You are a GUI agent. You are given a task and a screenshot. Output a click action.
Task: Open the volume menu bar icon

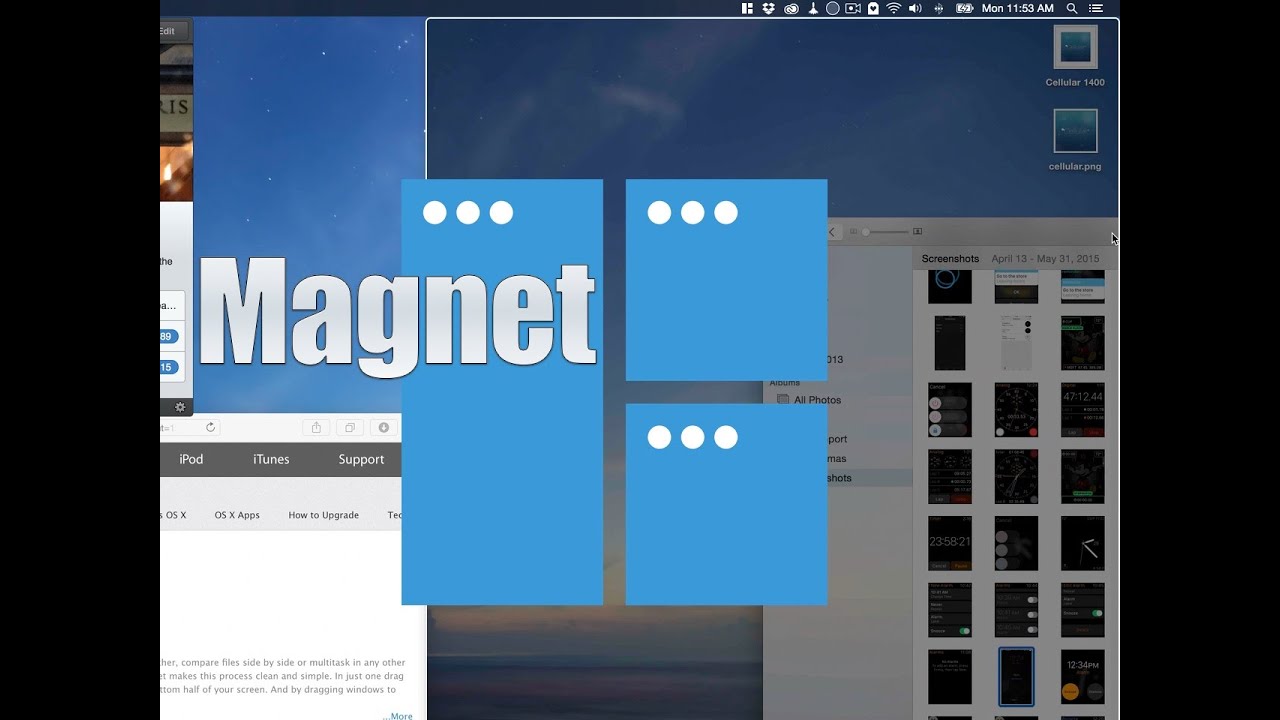[915, 8]
